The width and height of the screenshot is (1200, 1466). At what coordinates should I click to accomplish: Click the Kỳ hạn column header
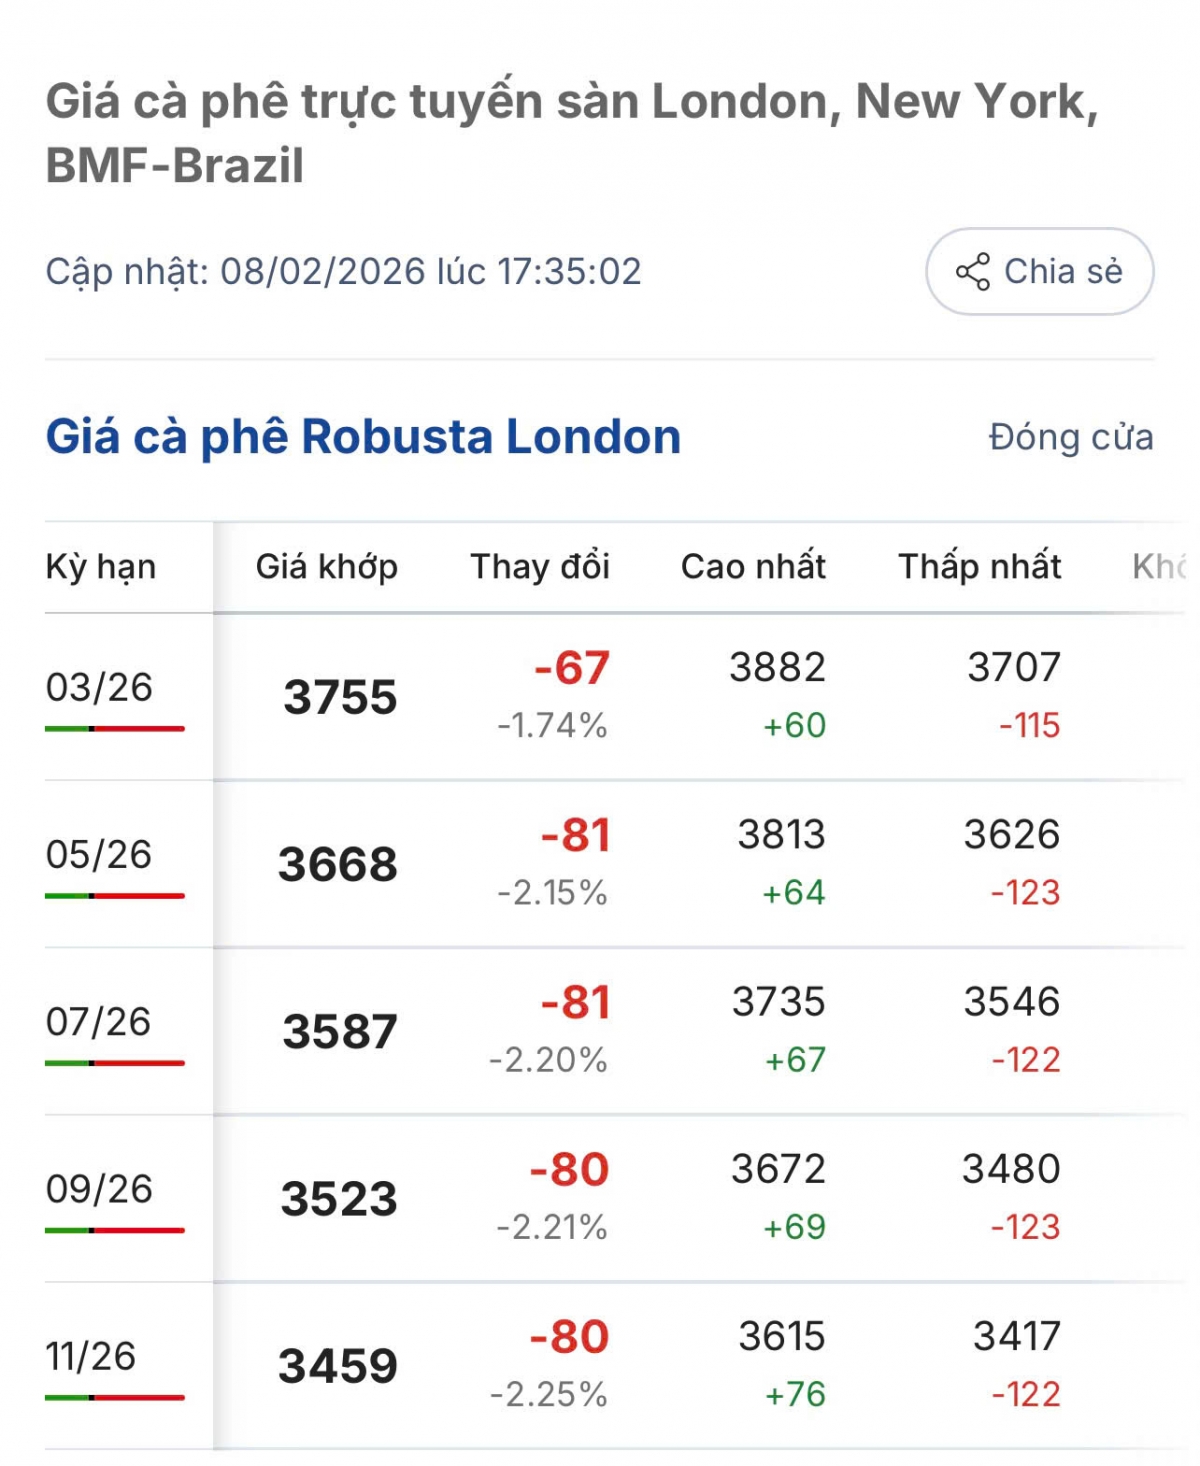[x=101, y=567]
